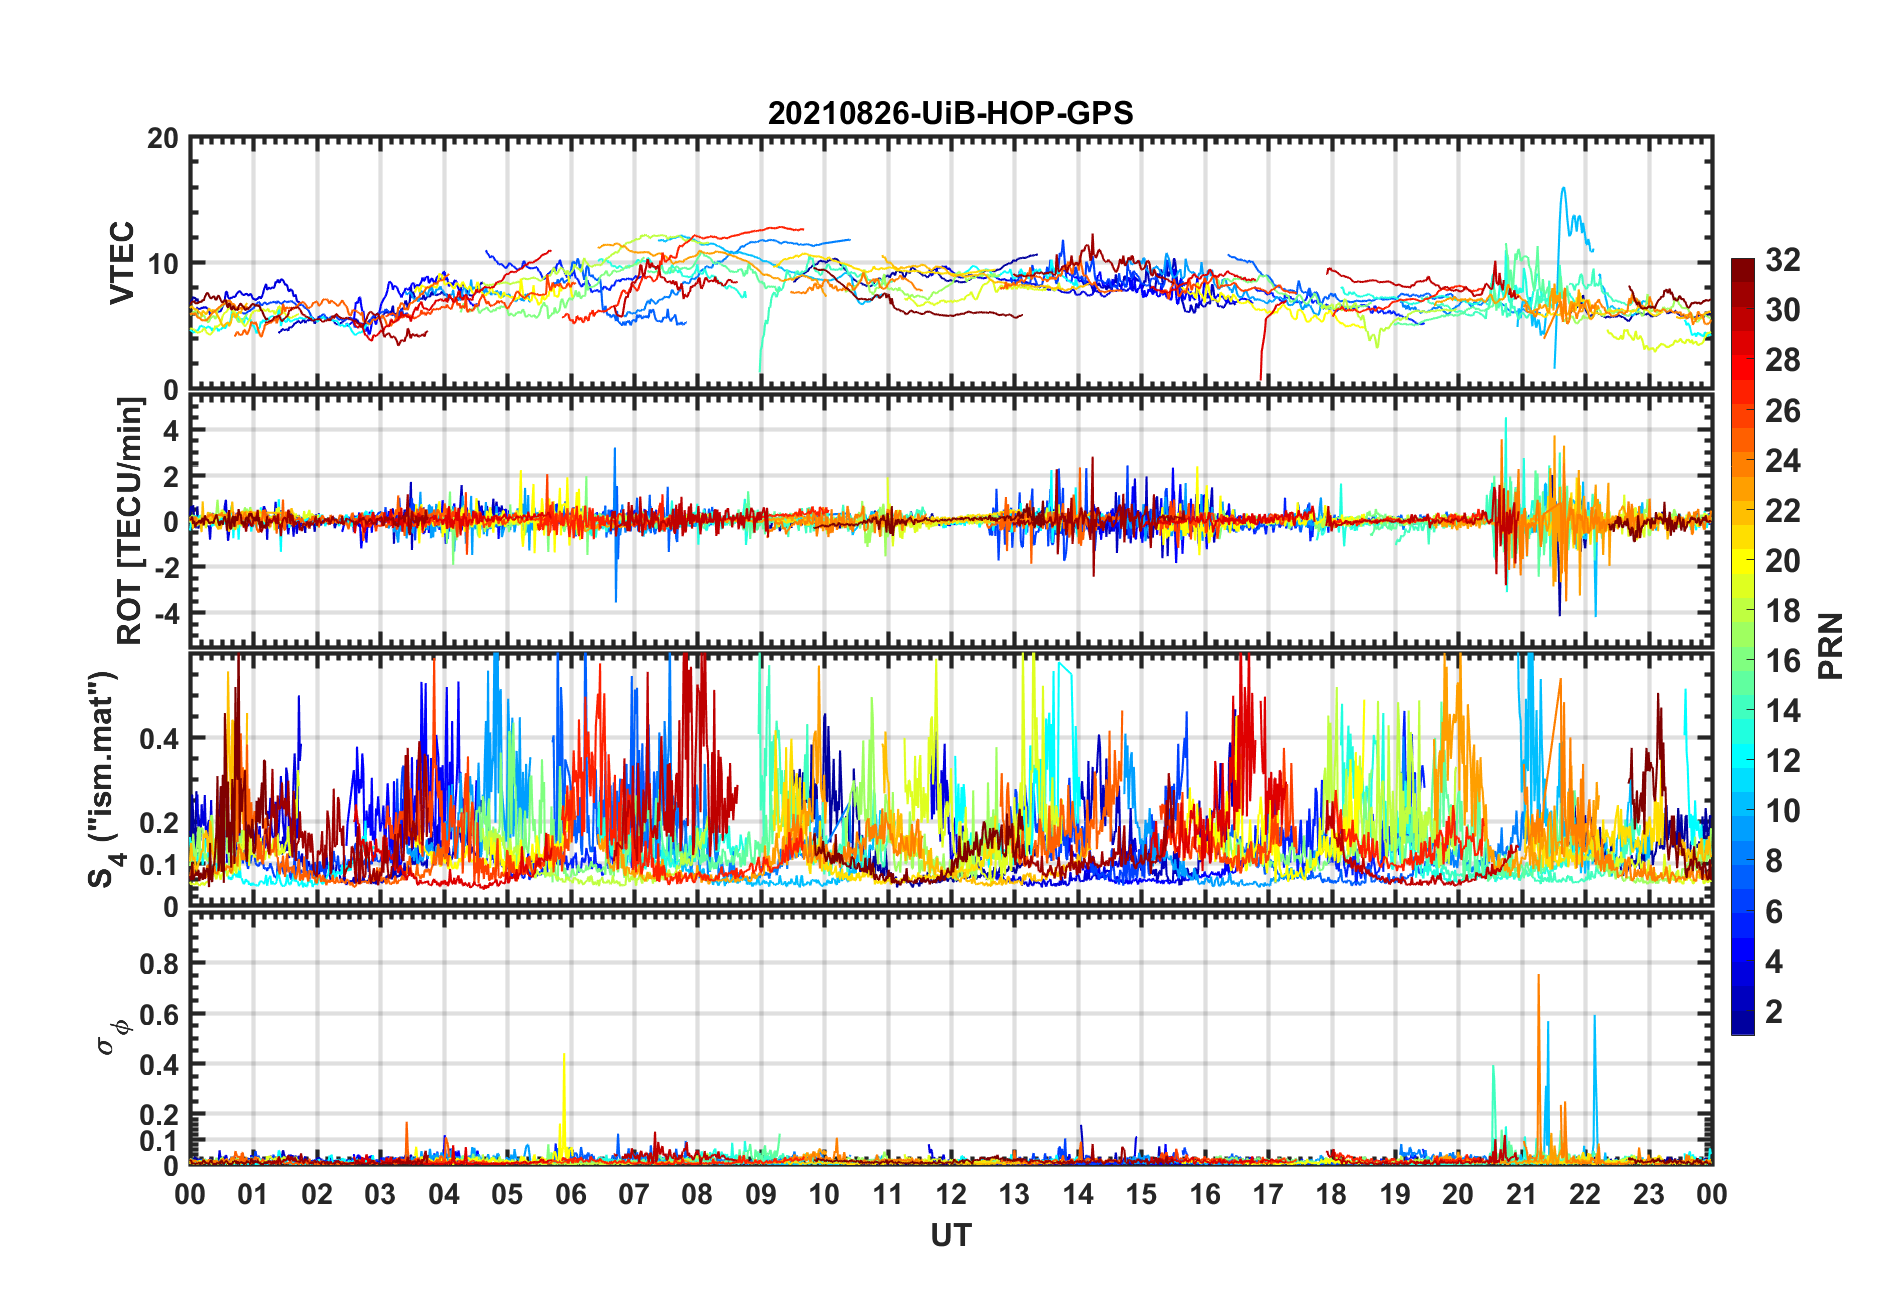Click the S4 ("ism.mat") y-axis label
The height and width of the screenshot is (1292, 1902).
[x=105, y=780]
